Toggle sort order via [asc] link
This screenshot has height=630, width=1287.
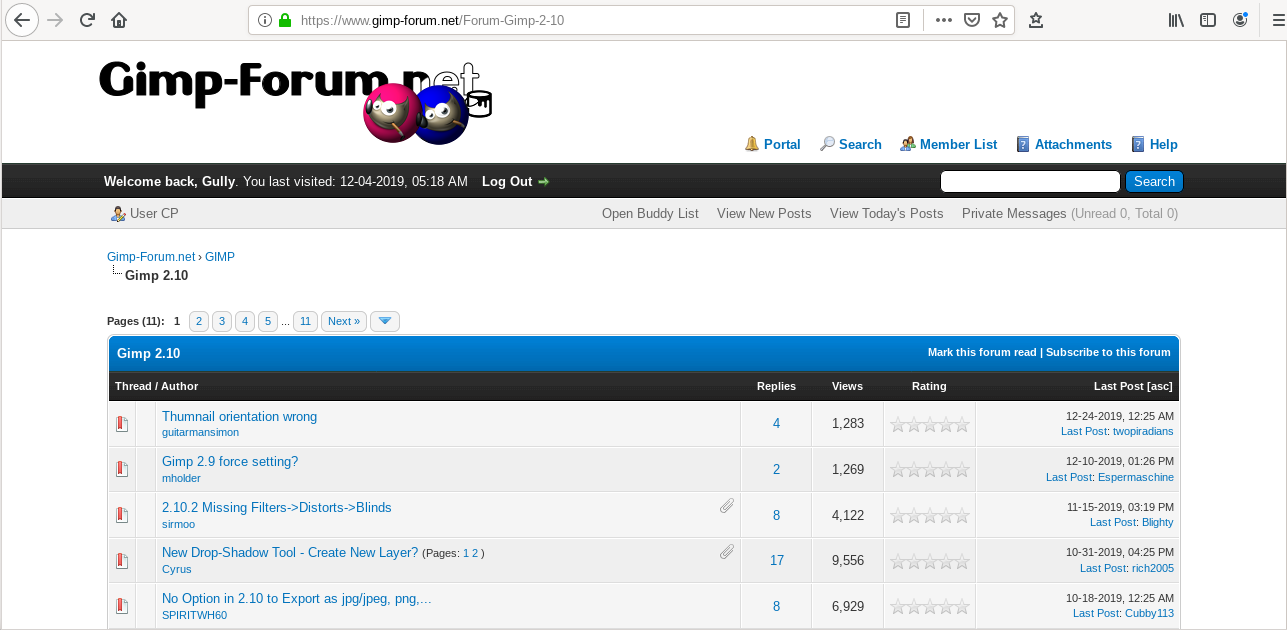pos(1160,386)
